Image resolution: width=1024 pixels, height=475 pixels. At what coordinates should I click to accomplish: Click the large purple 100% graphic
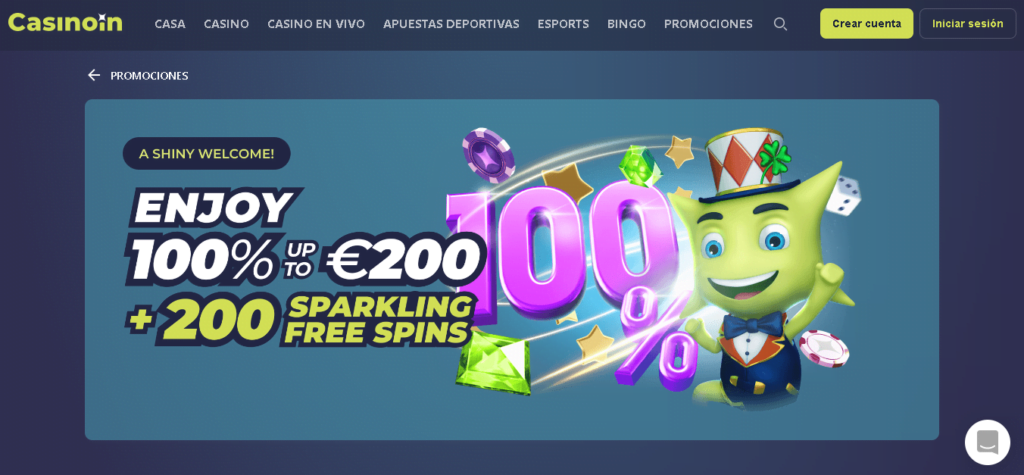[568, 274]
